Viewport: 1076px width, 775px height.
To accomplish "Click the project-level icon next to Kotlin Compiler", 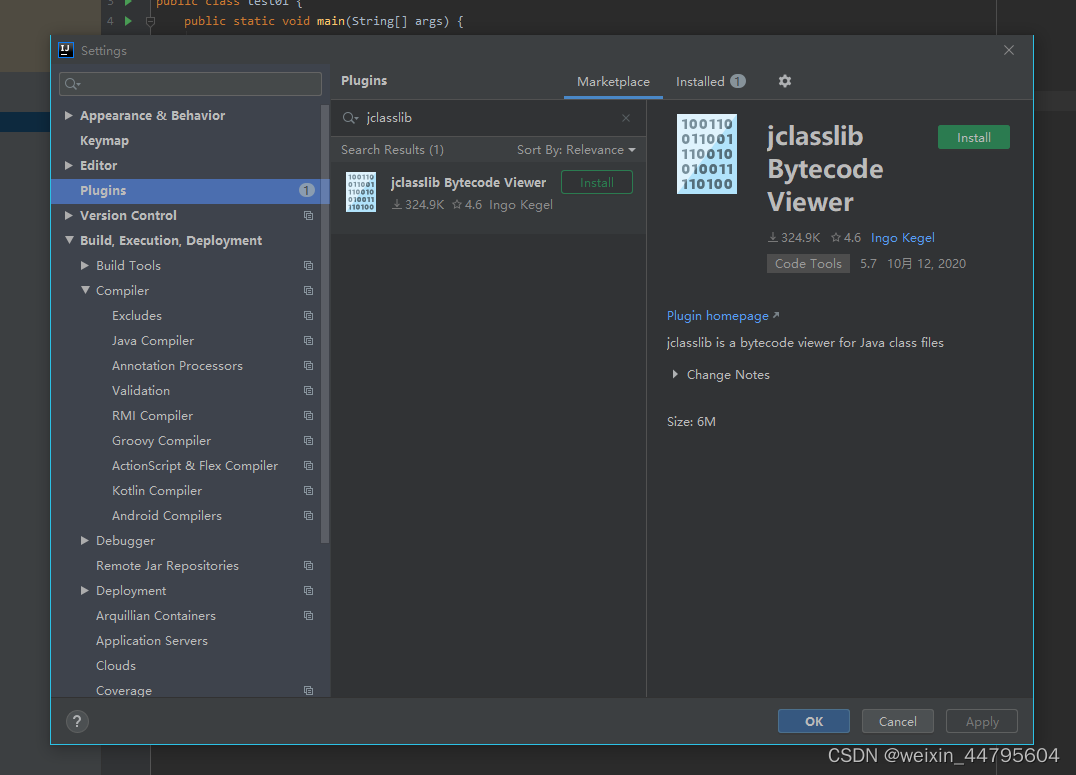I will (x=308, y=491).
